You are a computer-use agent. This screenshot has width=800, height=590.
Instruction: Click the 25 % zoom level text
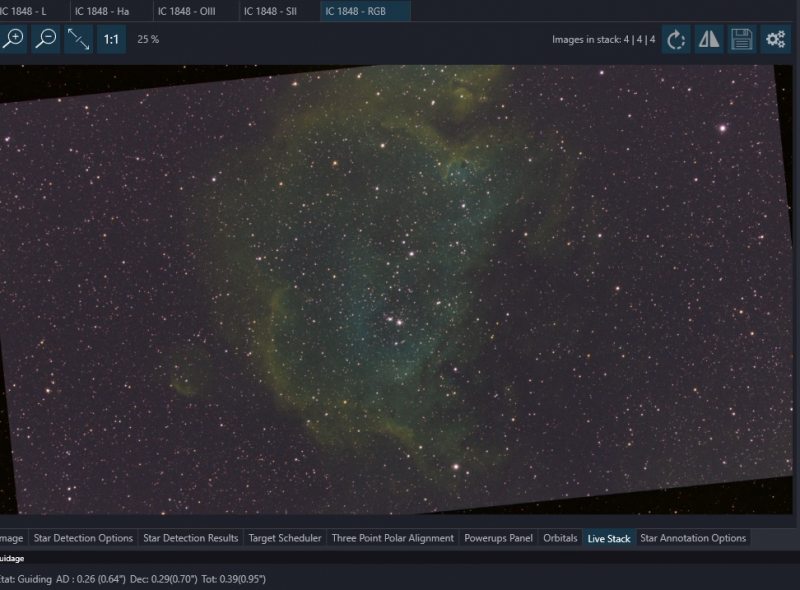pos(148,39)
